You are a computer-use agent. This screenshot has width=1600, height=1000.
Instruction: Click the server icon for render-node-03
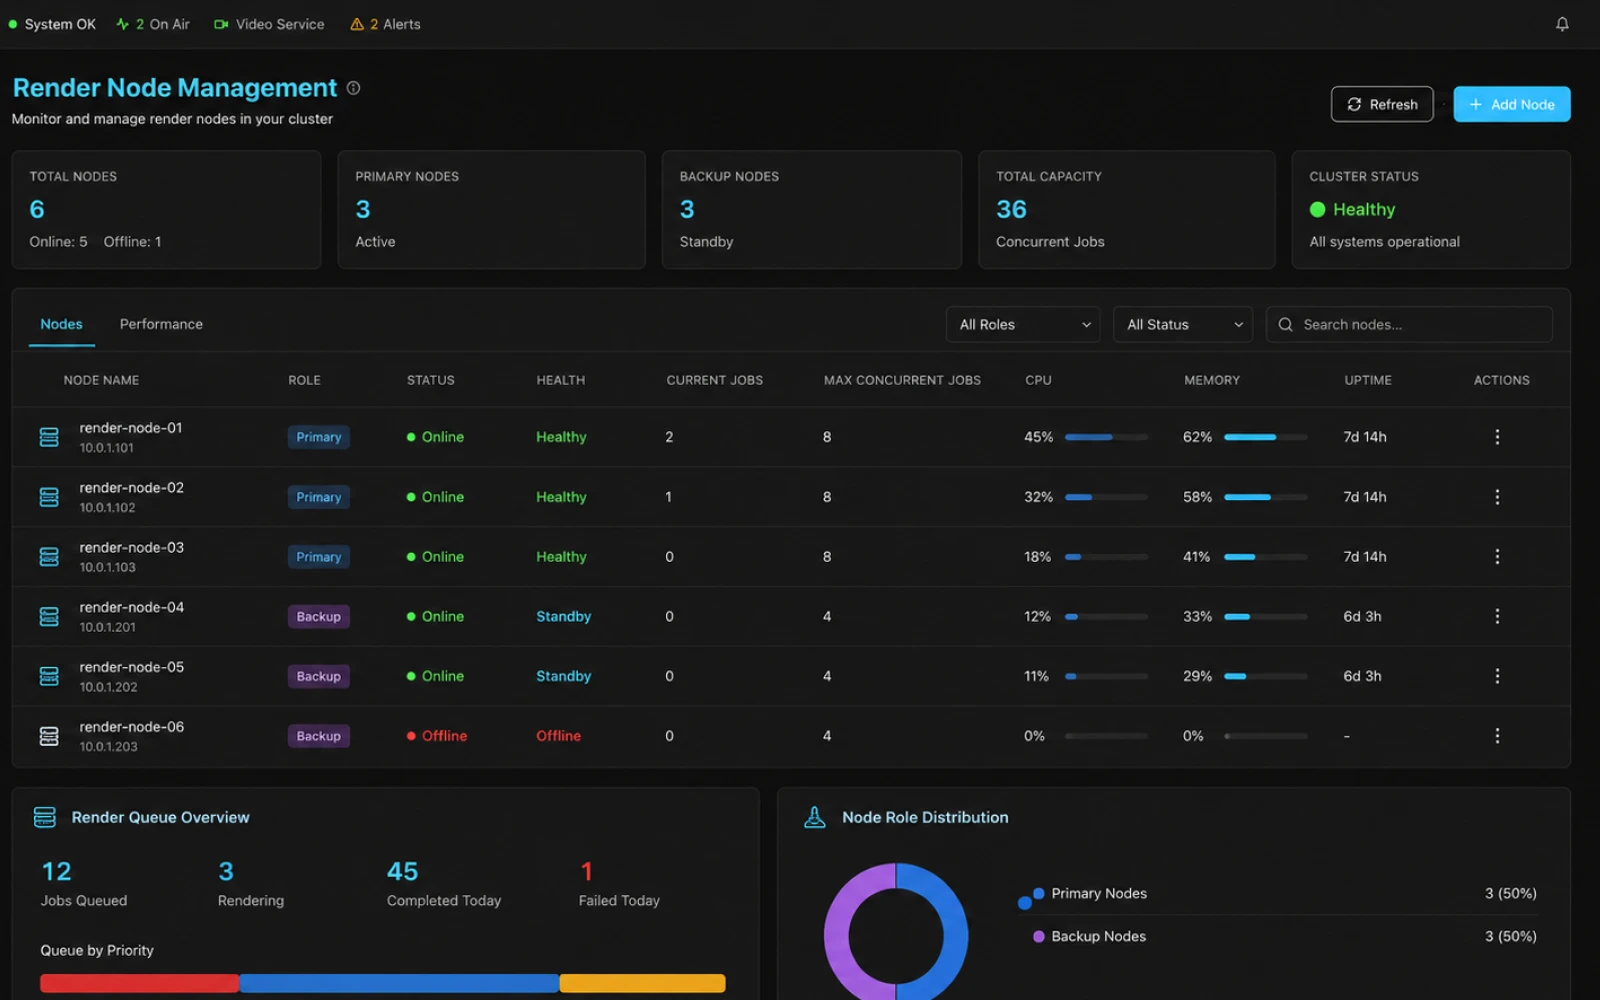(49, 557)
